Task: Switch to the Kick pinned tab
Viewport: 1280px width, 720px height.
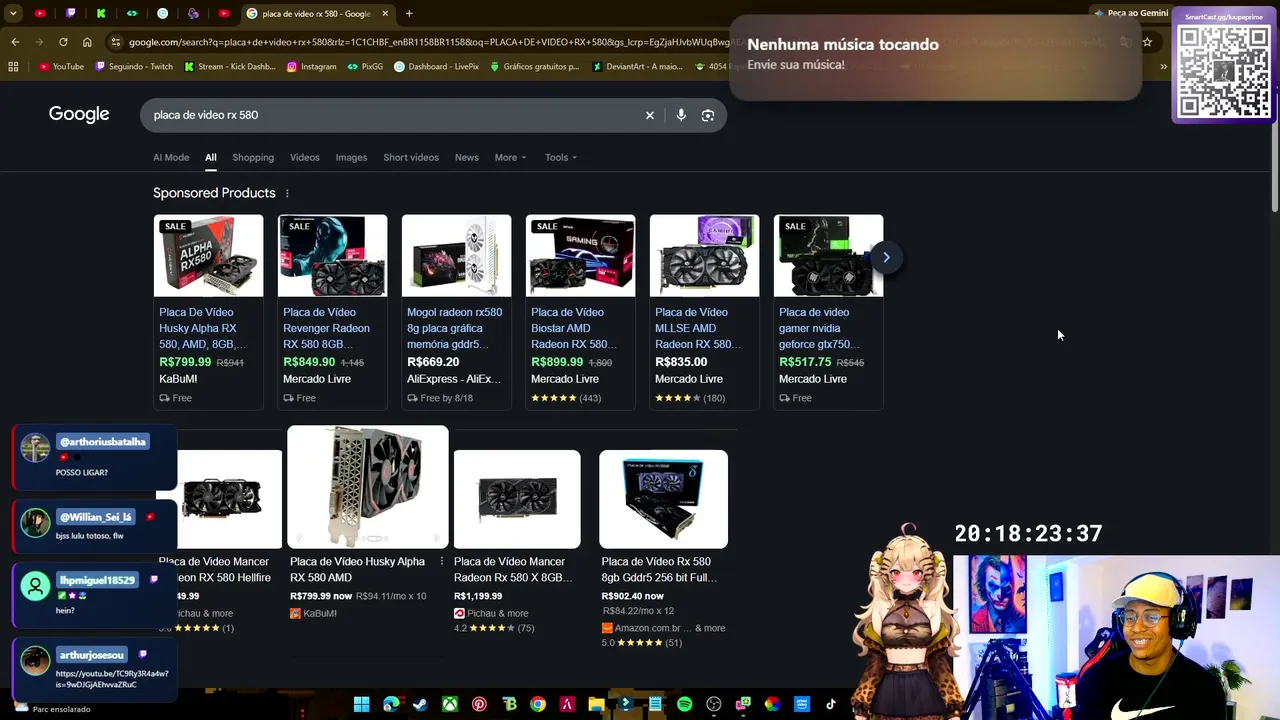Action: [x=101, y=13]
